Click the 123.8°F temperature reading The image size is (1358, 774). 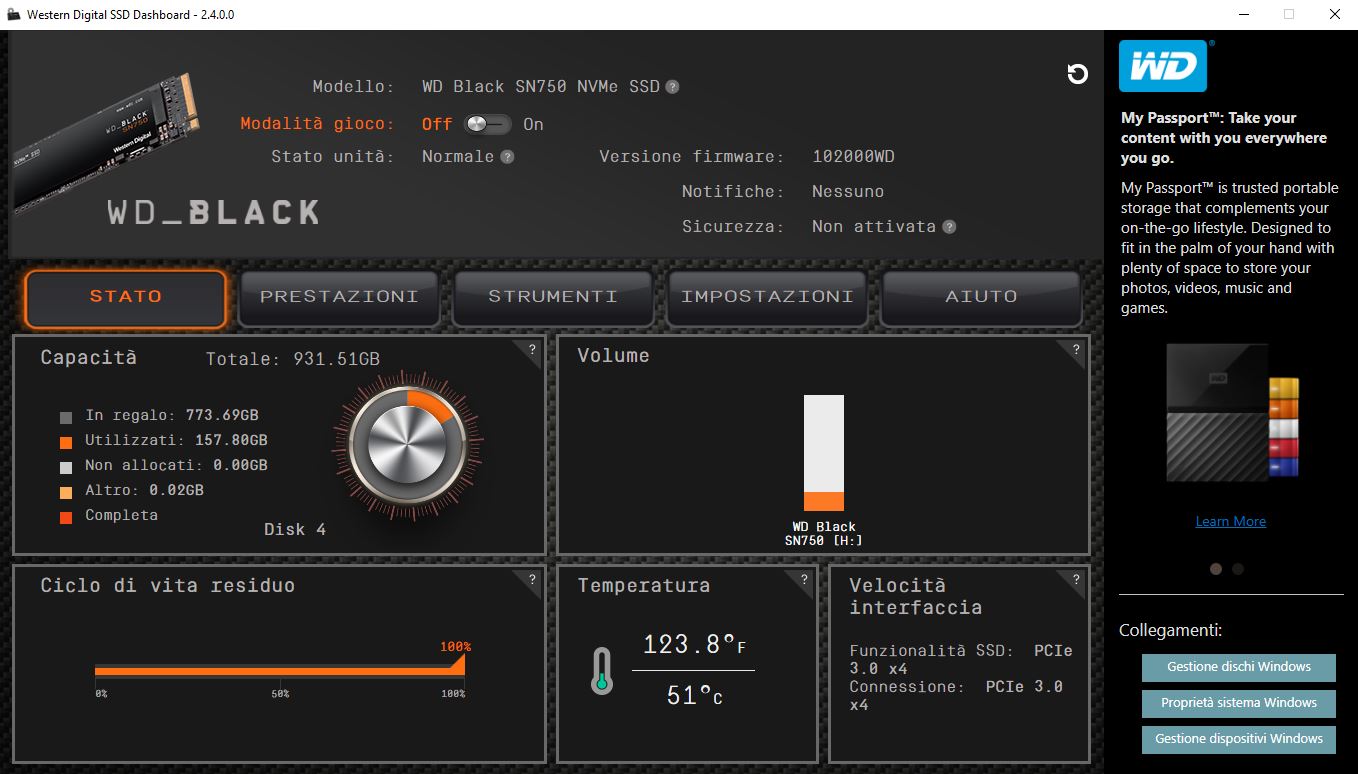pos(694,645)
